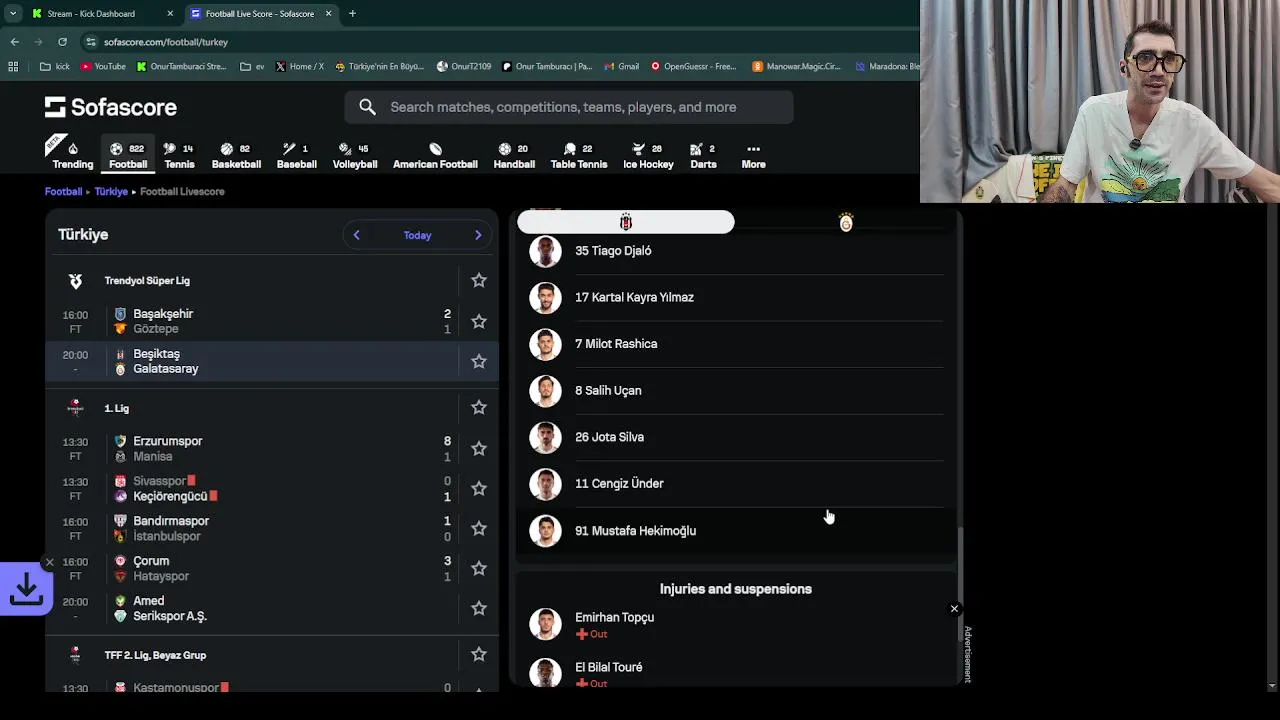1280x720 pixels.
Task: Reload the current page
Action: (x=62, y=42)
